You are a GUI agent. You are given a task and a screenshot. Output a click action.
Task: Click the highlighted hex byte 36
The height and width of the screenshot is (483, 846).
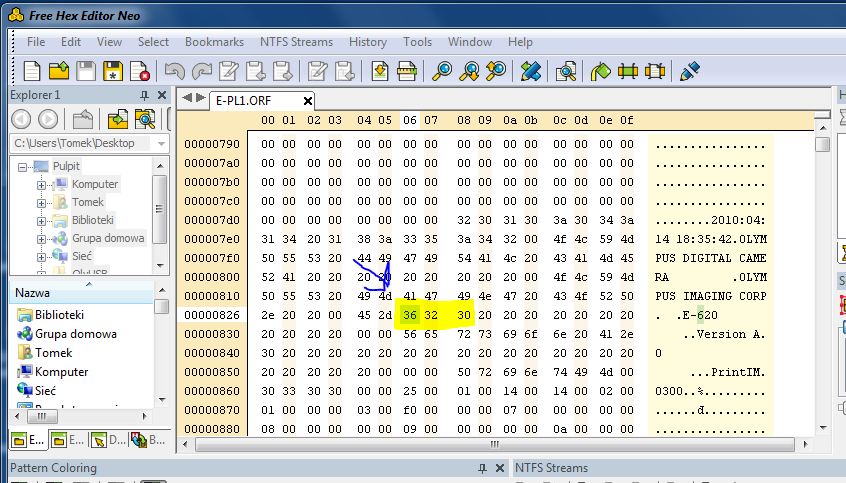[409, 315]
